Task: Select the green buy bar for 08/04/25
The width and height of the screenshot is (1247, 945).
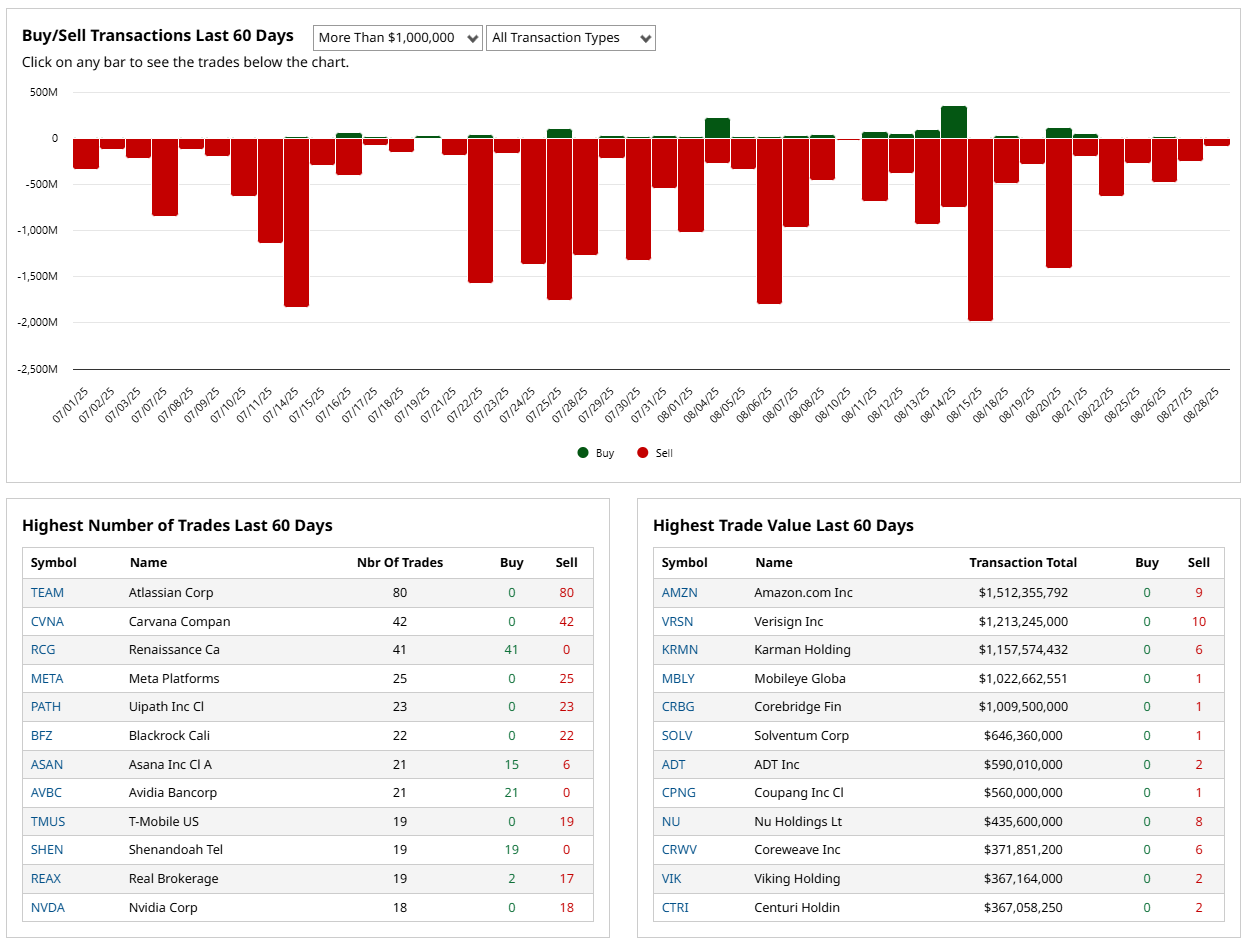Action: pos(717,128)
